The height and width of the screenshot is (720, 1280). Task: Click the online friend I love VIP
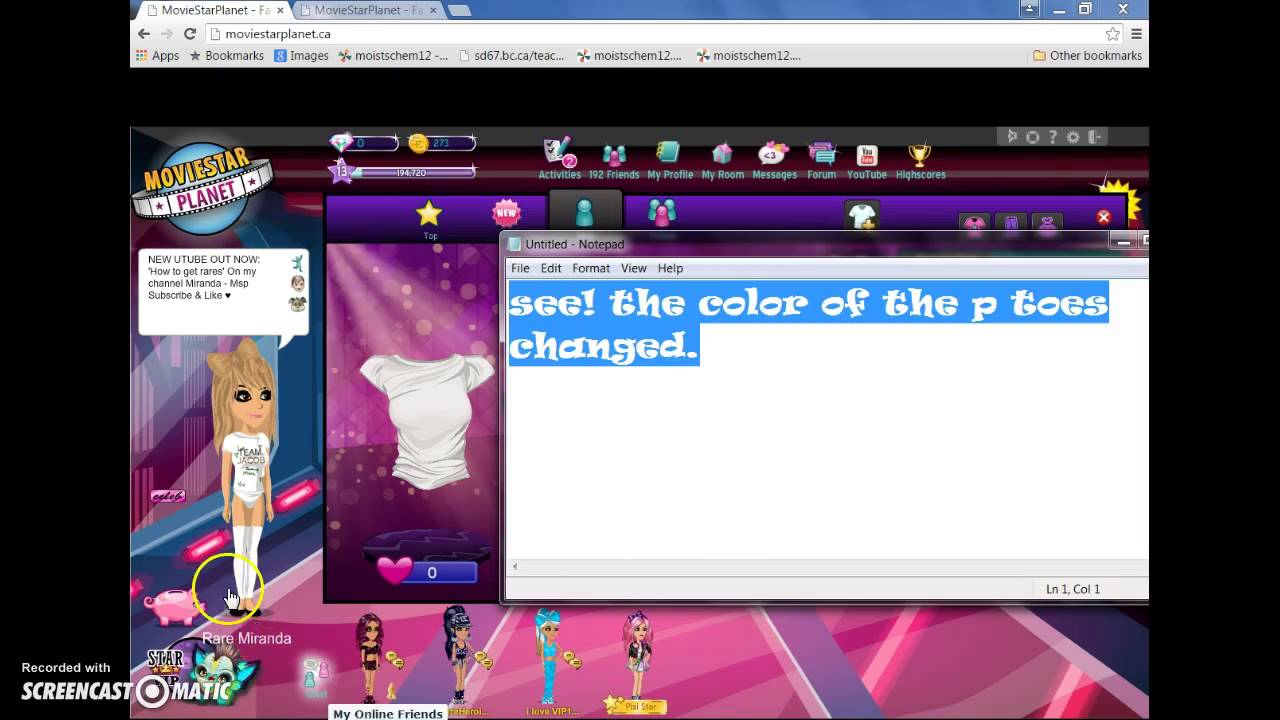coord(550,660)
